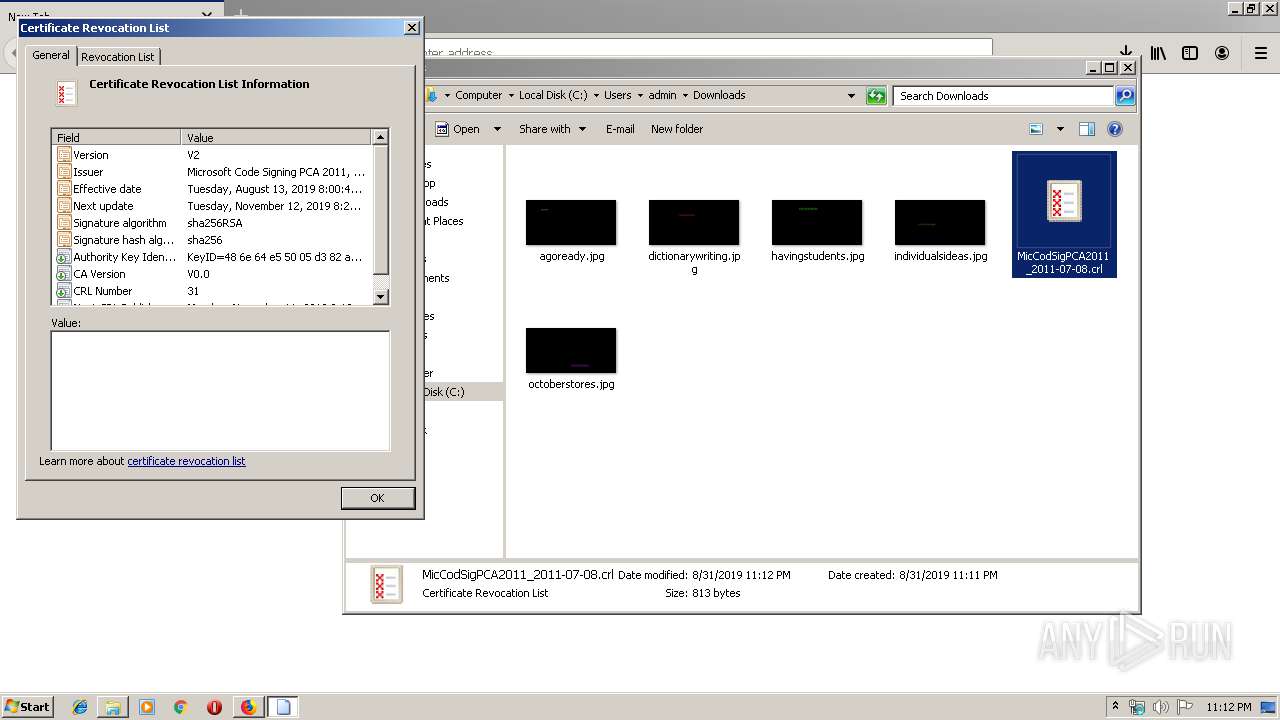Select the Issuer field row

point(213,172)
